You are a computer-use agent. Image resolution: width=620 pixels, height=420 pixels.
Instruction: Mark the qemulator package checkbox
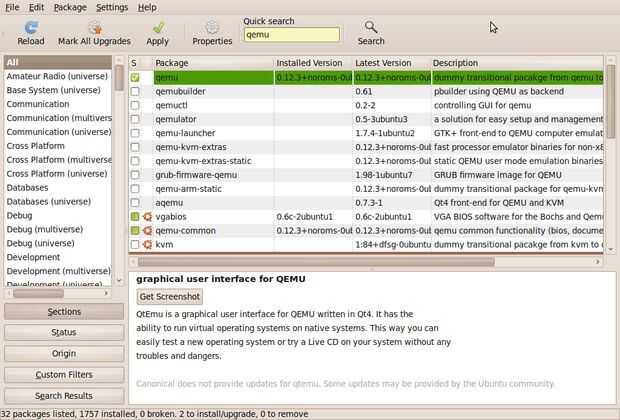tap(135, 119)
